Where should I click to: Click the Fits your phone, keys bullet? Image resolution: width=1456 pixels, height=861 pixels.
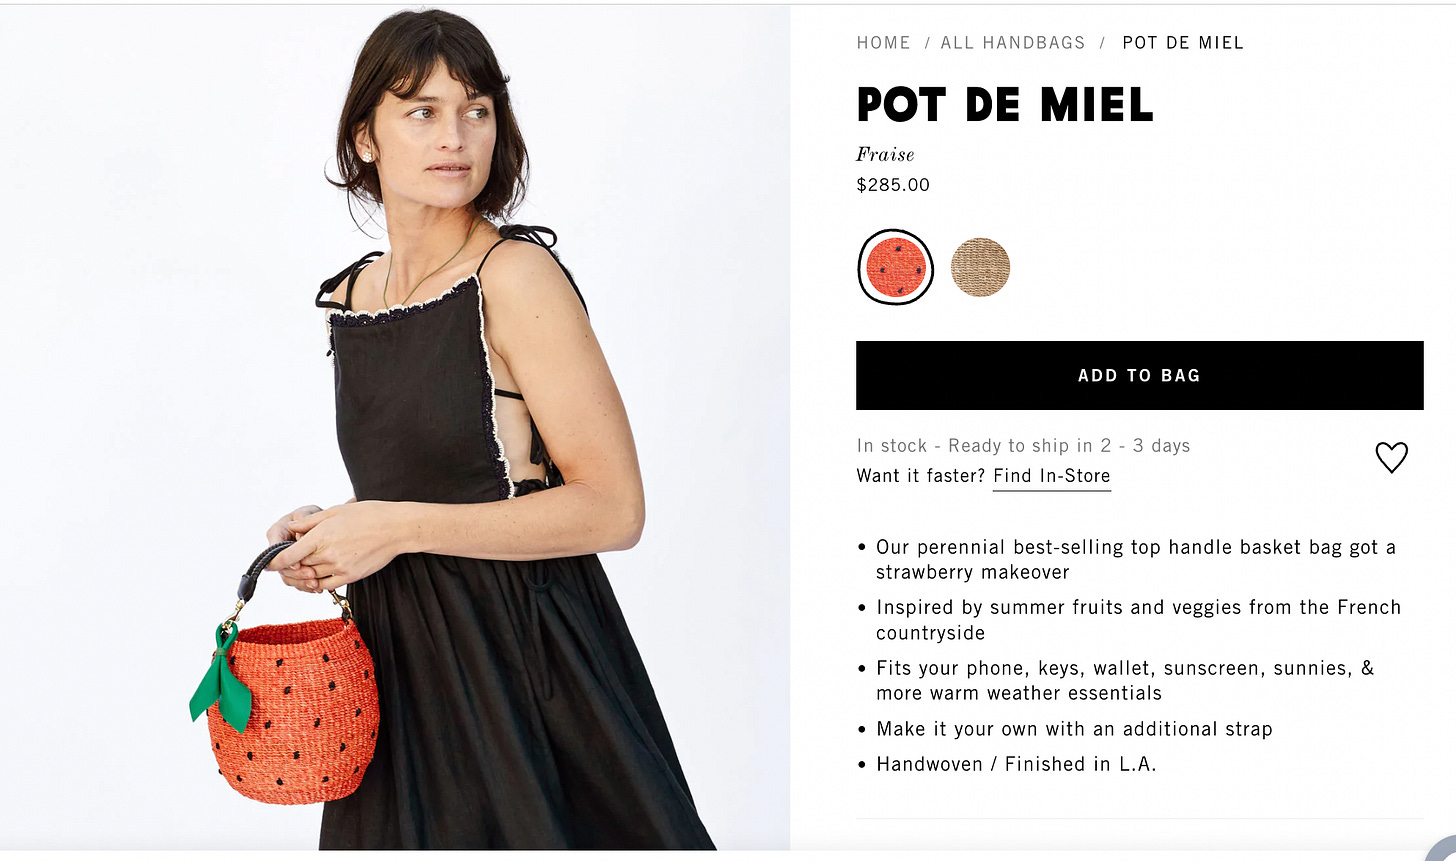[x=1125, y=680]
